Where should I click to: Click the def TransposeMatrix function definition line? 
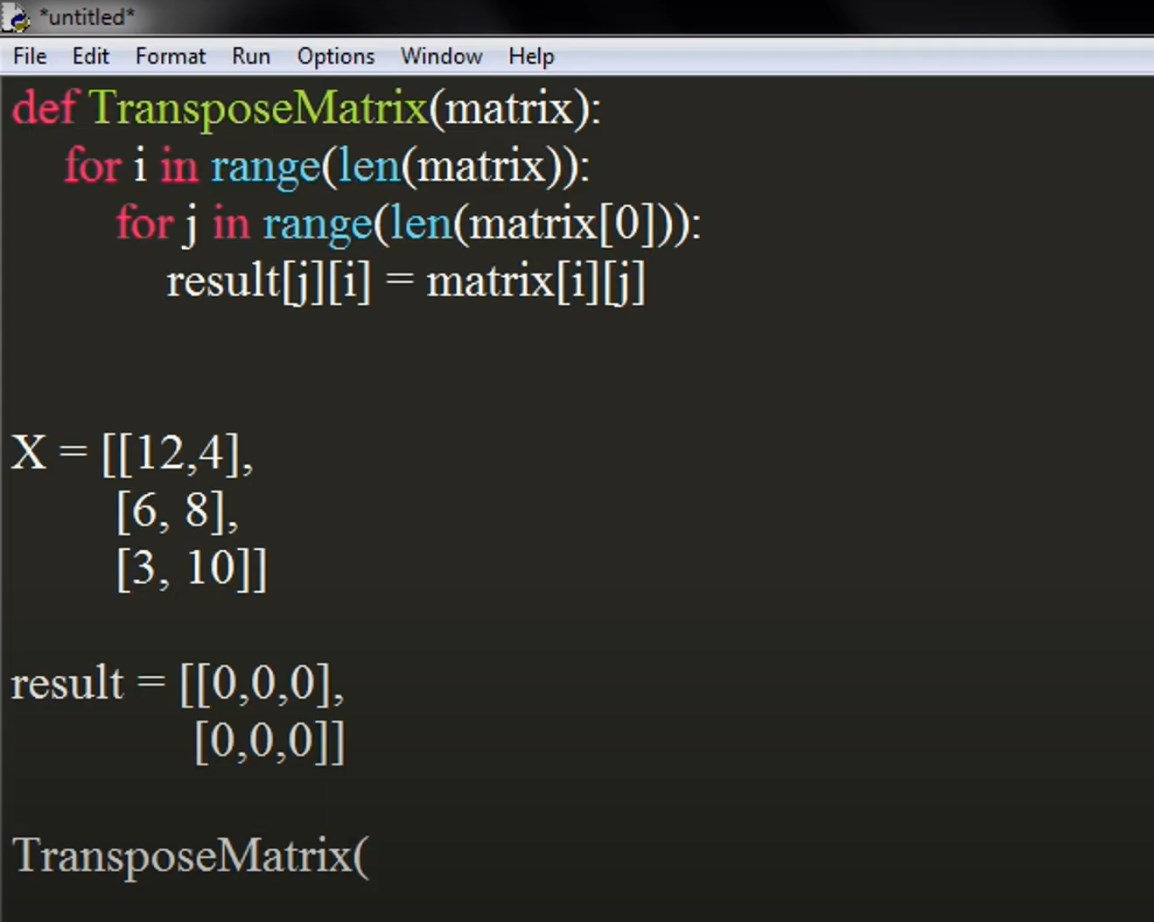coord(300,108)
